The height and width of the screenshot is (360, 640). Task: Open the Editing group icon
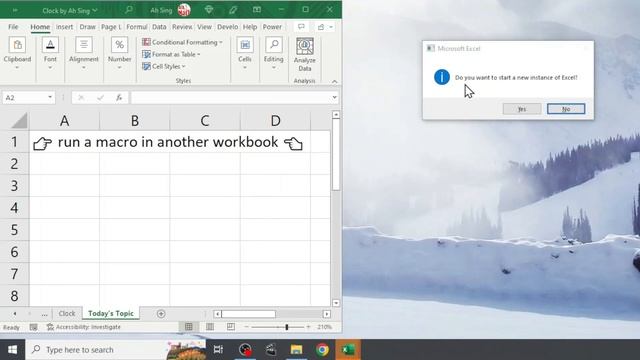click(273, 45)
